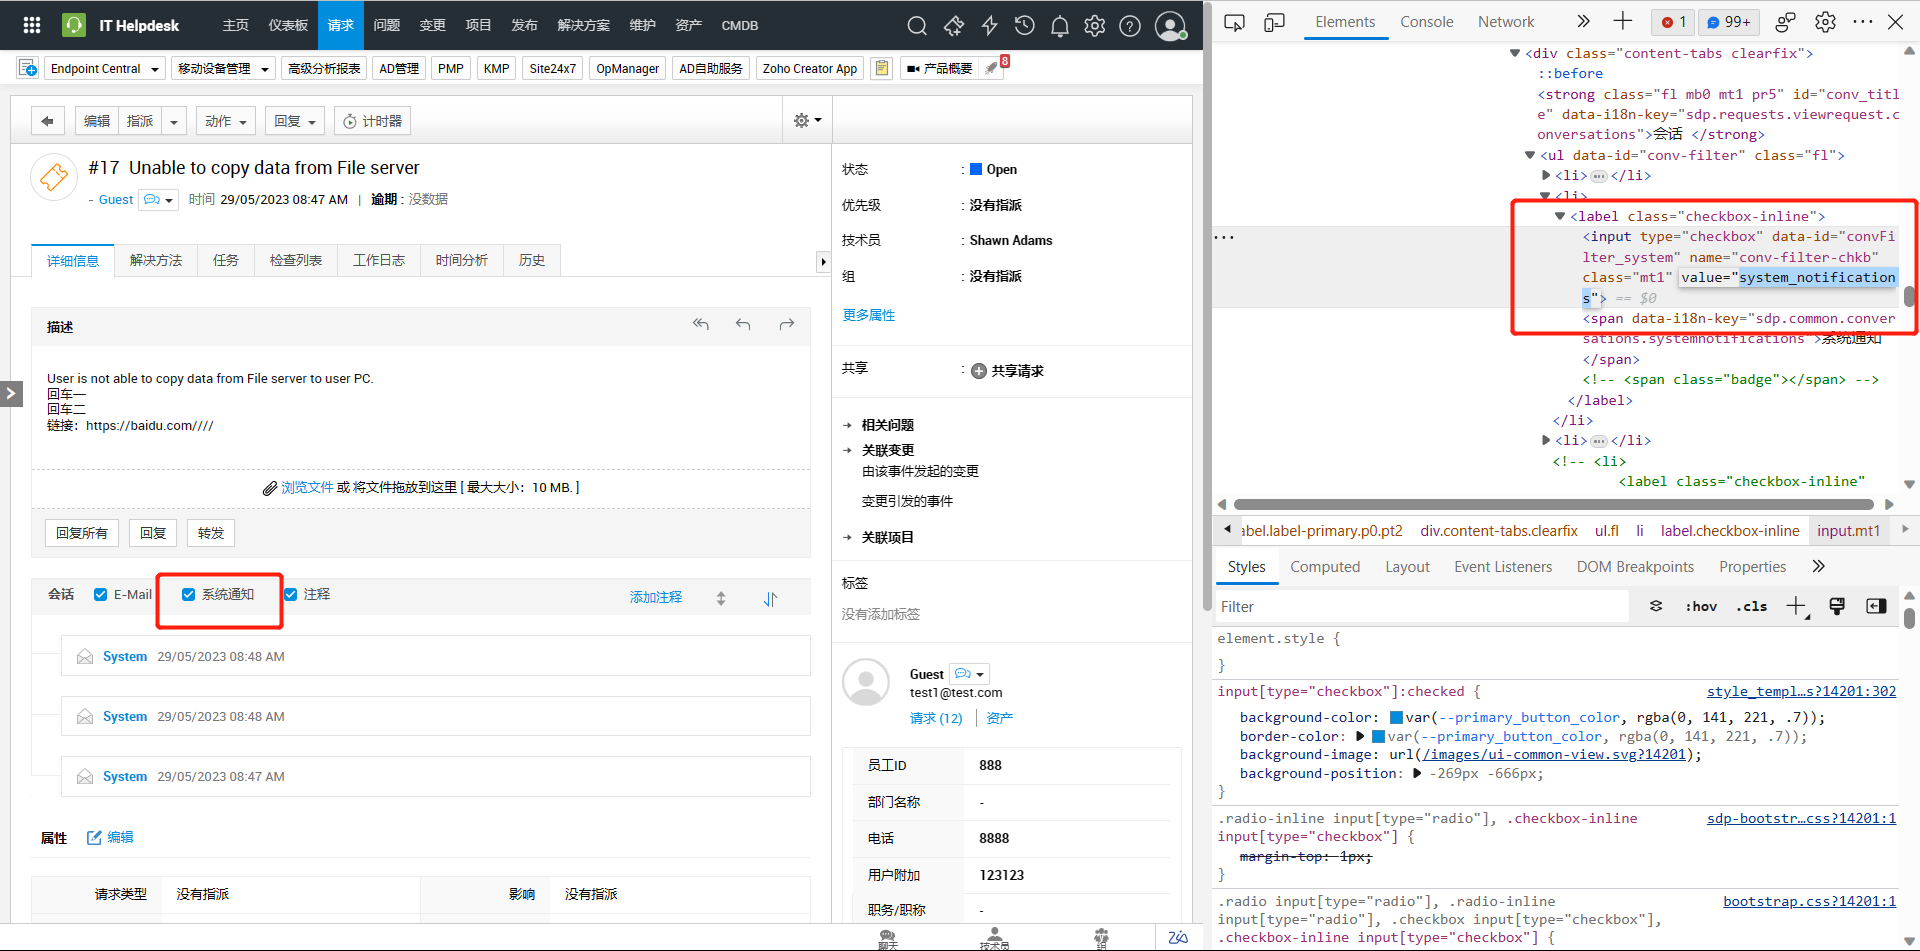The width and height of the screenshot is (1920, 951).
Task: Click the AD自助服务 toolbar button
Action: (x=711, y=68)
